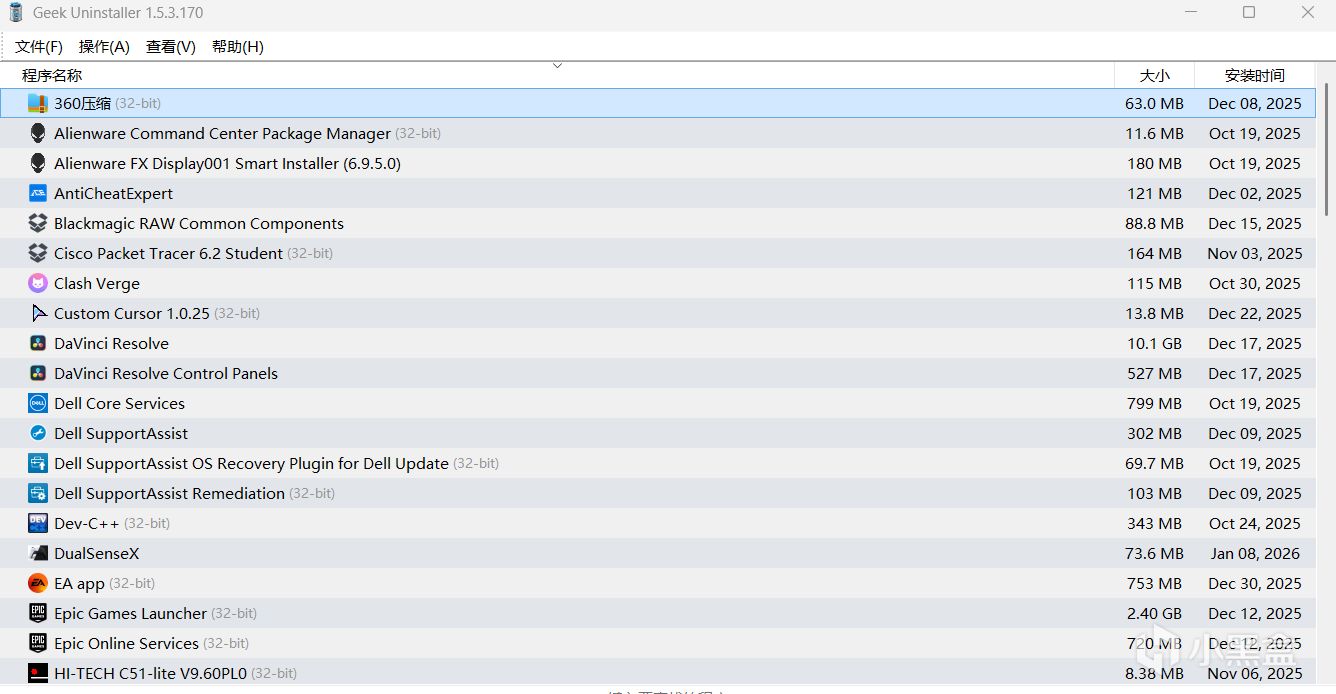Select DaVinci Resolve Control Panels row

[658, 373]
